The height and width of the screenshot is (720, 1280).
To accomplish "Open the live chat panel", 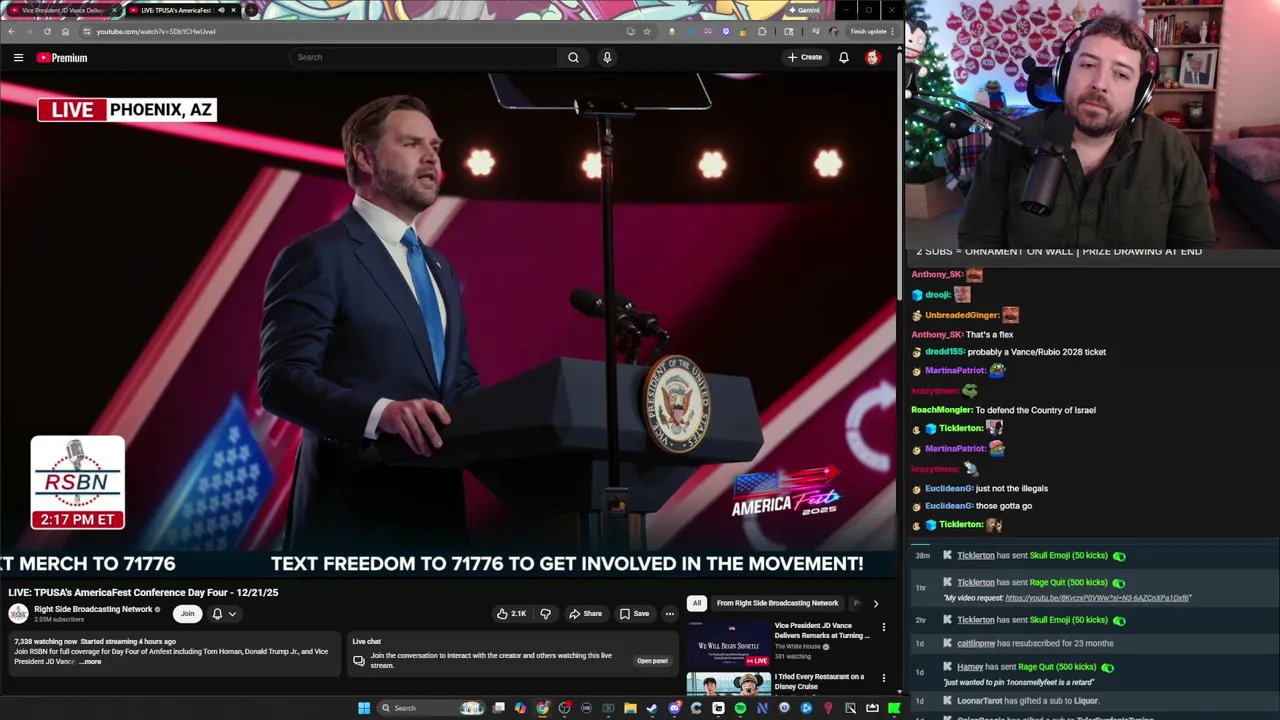I will pyautogui.click(x=652, y=661).
